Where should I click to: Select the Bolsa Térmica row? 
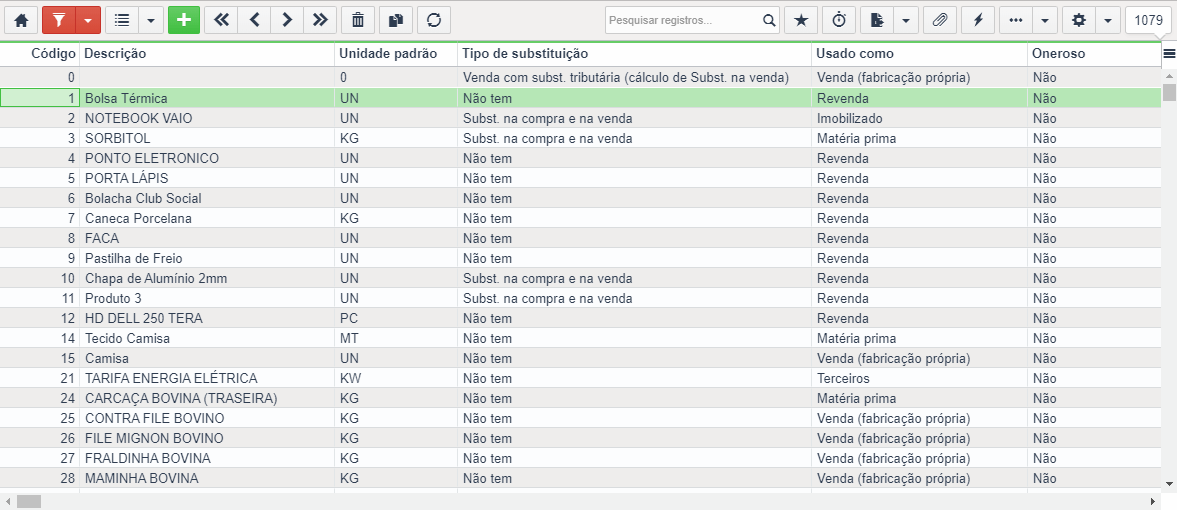[x=580, y=98]
